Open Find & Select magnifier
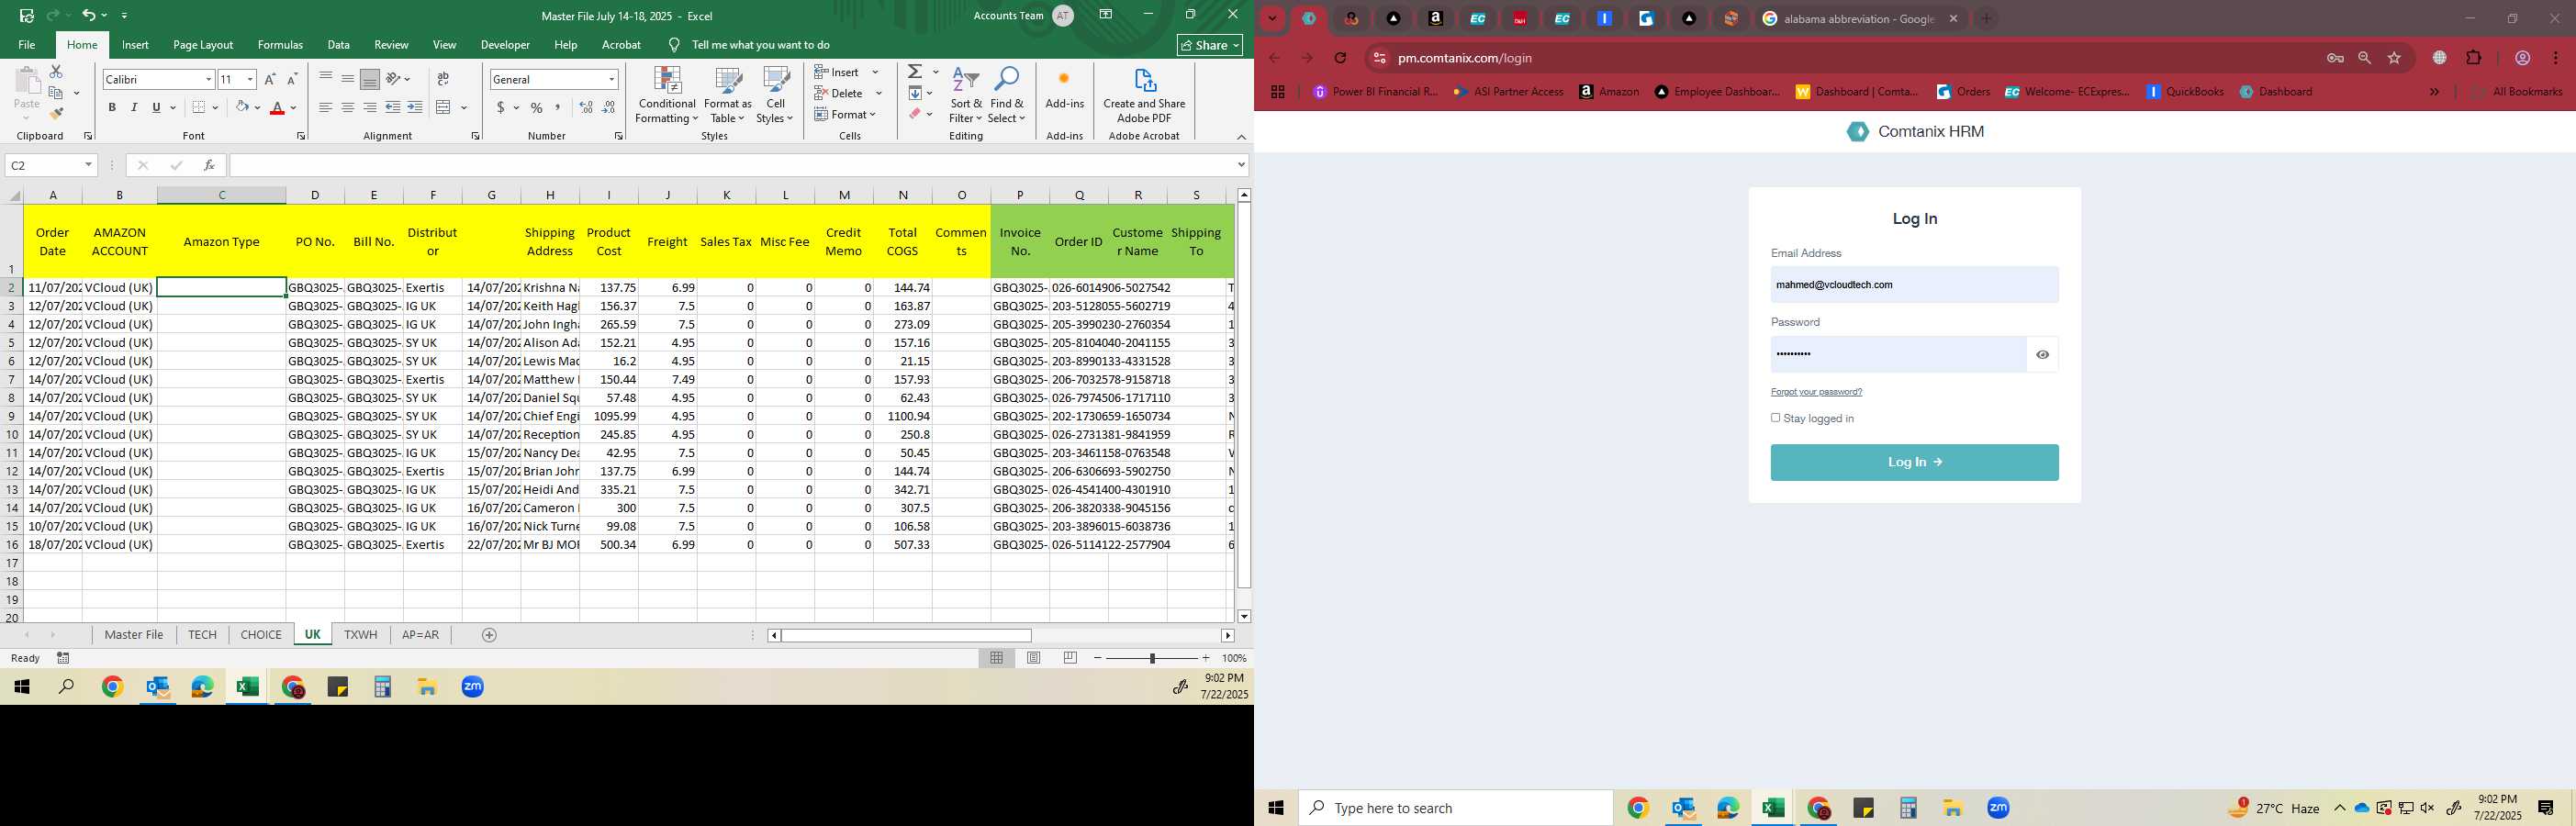This screenshot has width=2576, height=826. tap(1007, 95)
